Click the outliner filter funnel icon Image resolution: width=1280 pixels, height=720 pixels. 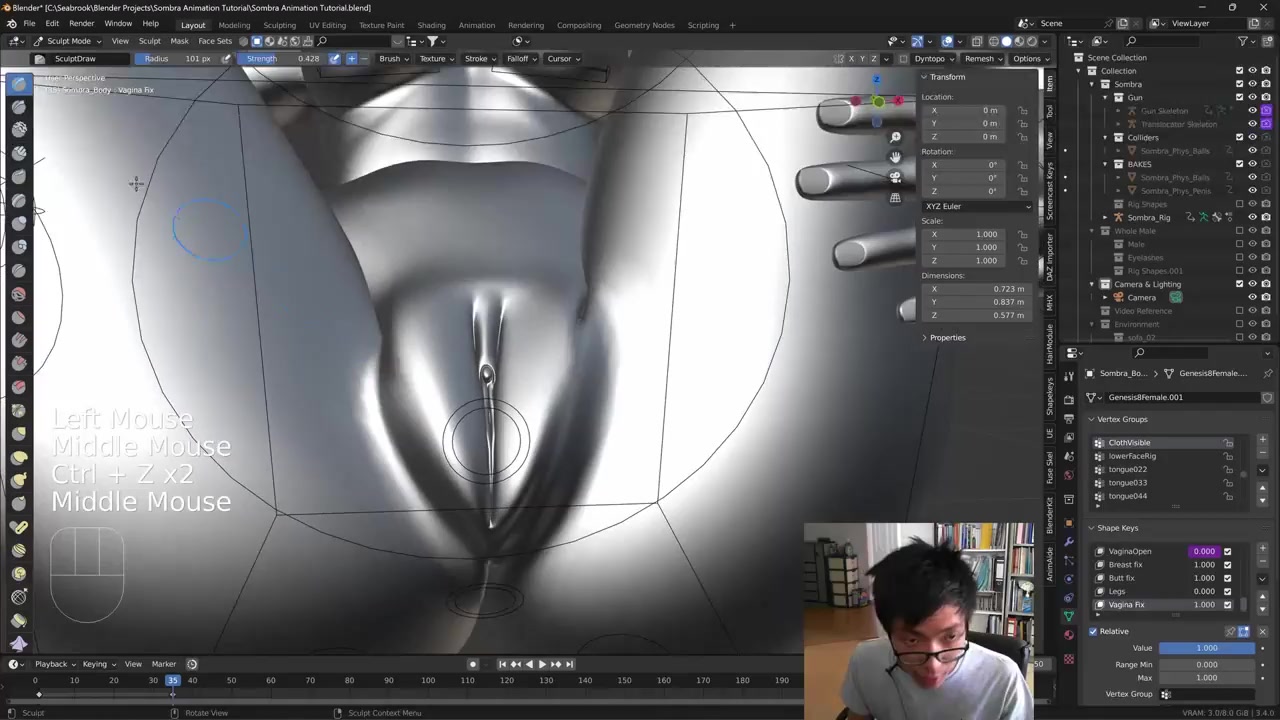[x=1243, y=41]
